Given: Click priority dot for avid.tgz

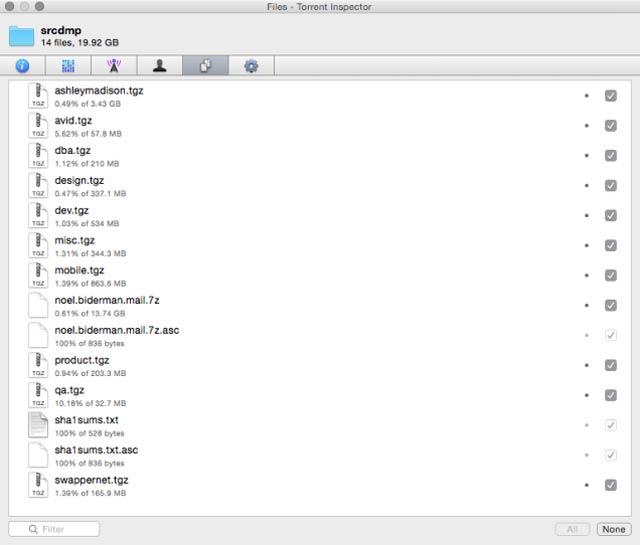Looking at the screenshot, I should click(587, 125).
